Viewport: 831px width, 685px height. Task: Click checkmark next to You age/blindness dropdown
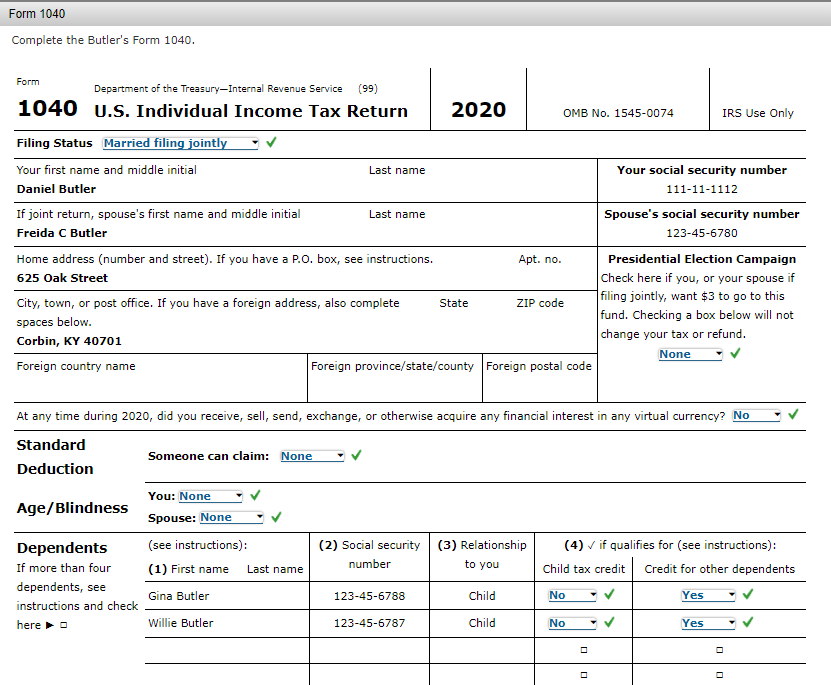254,495
